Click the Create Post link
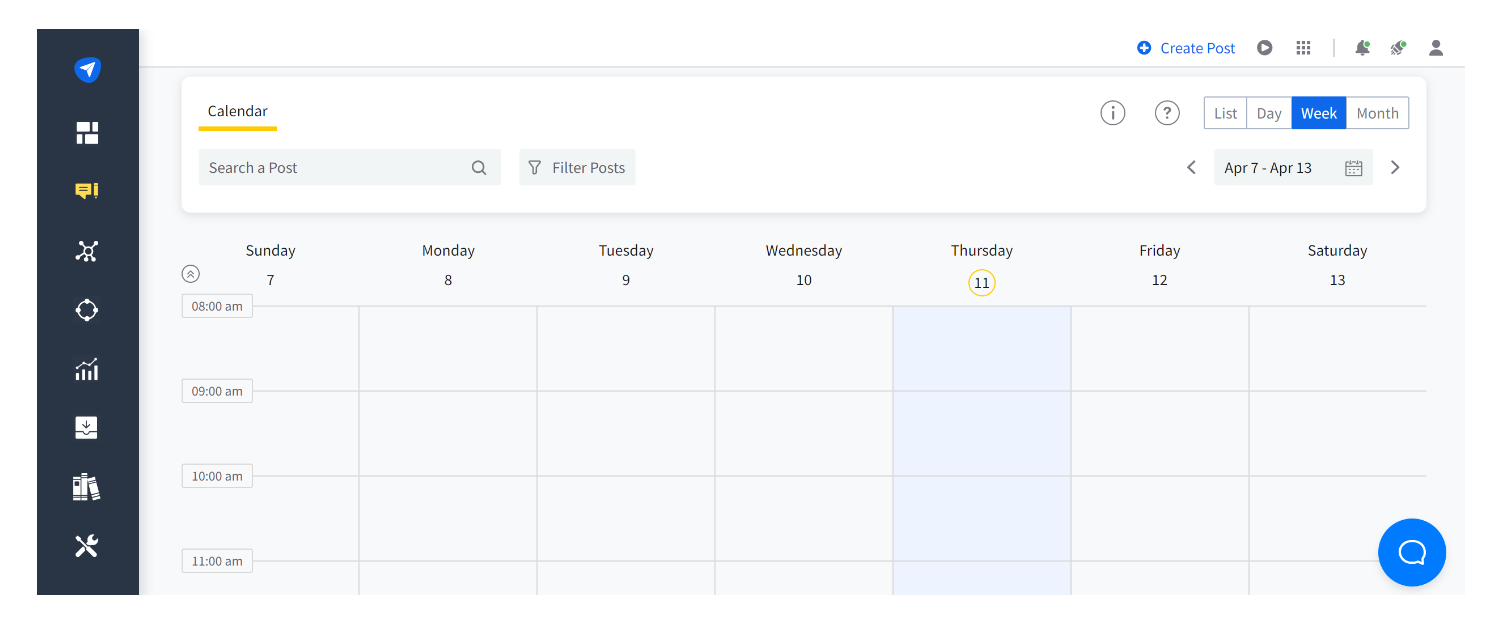This screenshot has height=624, width=1494. (1187, 48)
